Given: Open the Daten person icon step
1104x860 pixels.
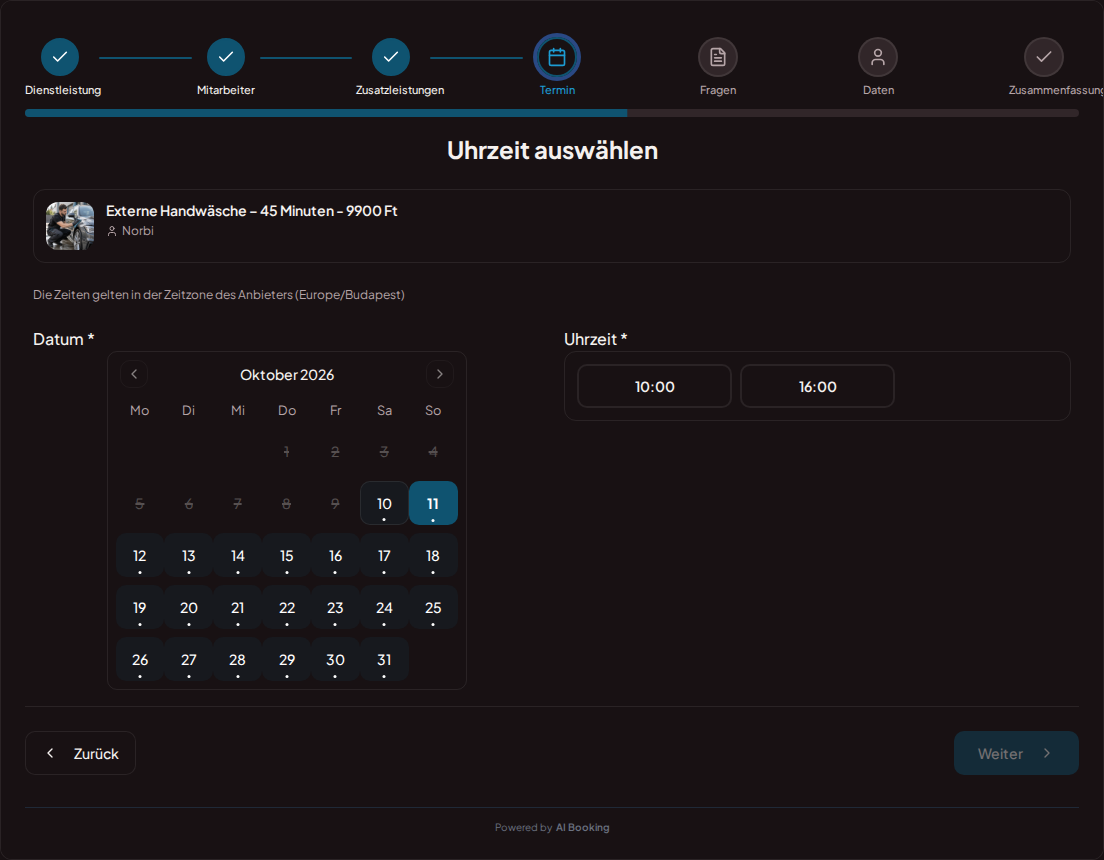Looking at the screenshot, I should click(878, 57).
